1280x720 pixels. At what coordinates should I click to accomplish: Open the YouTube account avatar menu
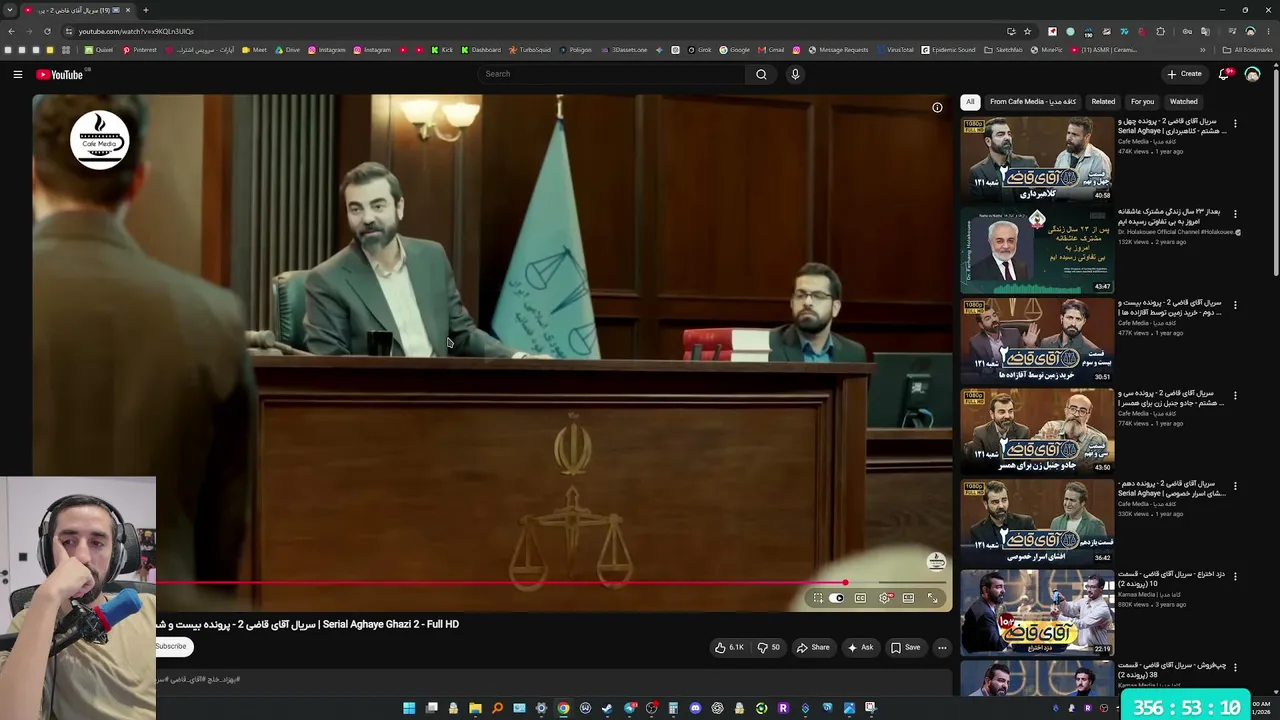click(1252, 74)
